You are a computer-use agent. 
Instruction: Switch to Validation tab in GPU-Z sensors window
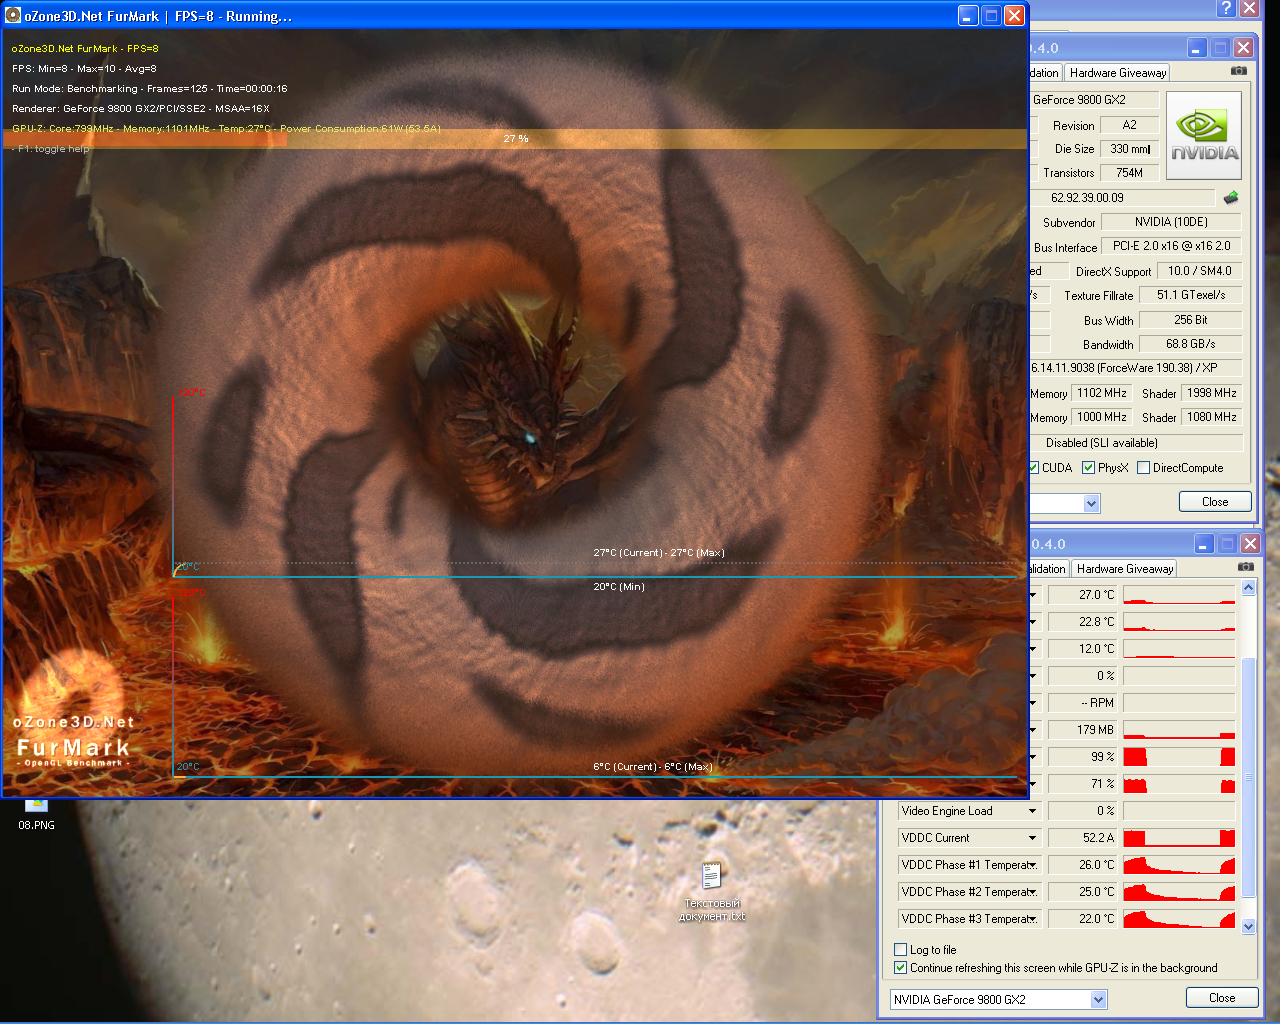[1048, 569]
